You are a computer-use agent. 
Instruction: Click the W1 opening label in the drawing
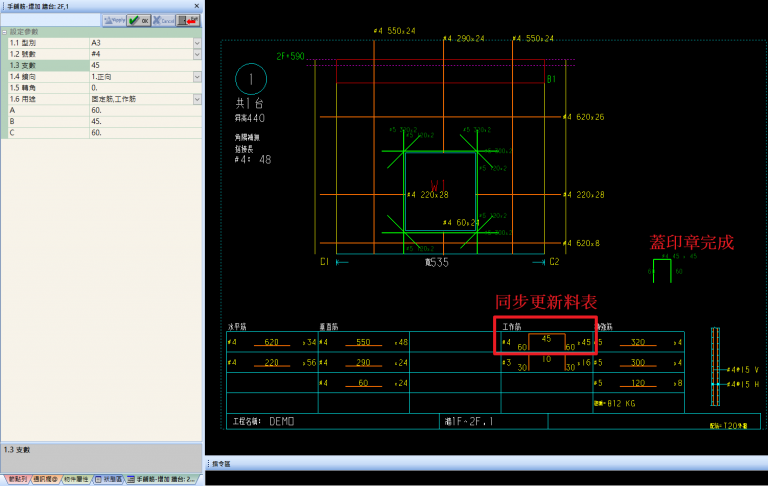437,186
